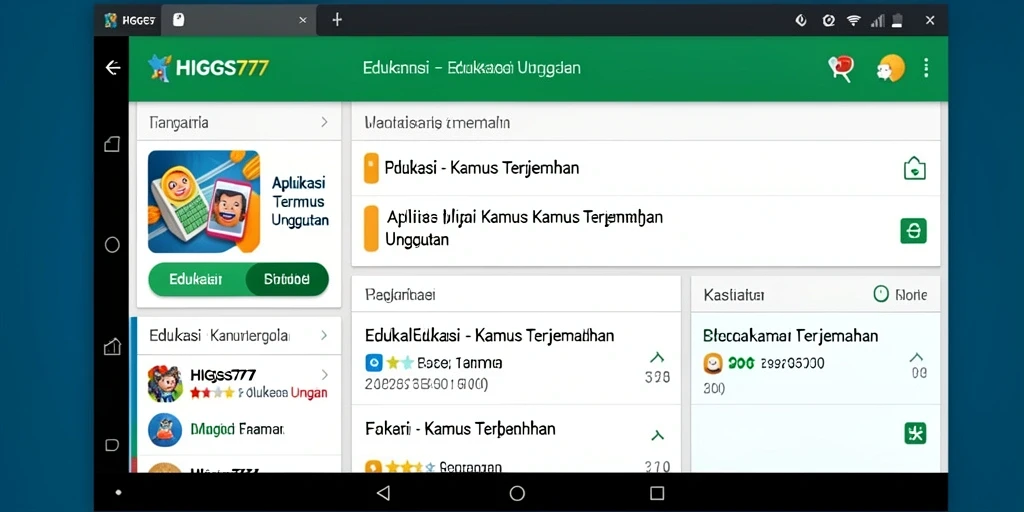This screenshot has width=1024, height=512.
Task: Click the blue badge under EdukalEdukasi
Action: tap(374, 363)
